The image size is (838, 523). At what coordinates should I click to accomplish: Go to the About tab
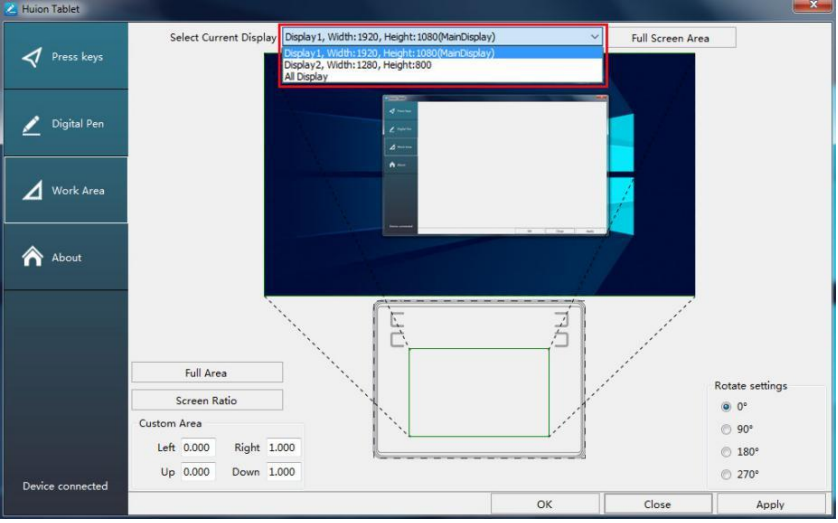[x=66, y=257]
